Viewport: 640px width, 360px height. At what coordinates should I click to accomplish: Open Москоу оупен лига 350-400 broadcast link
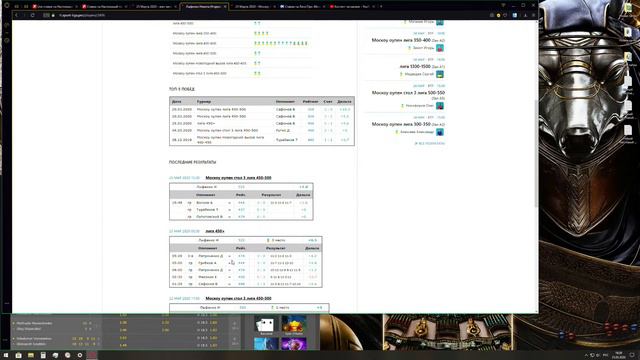(x=401, y=40)
